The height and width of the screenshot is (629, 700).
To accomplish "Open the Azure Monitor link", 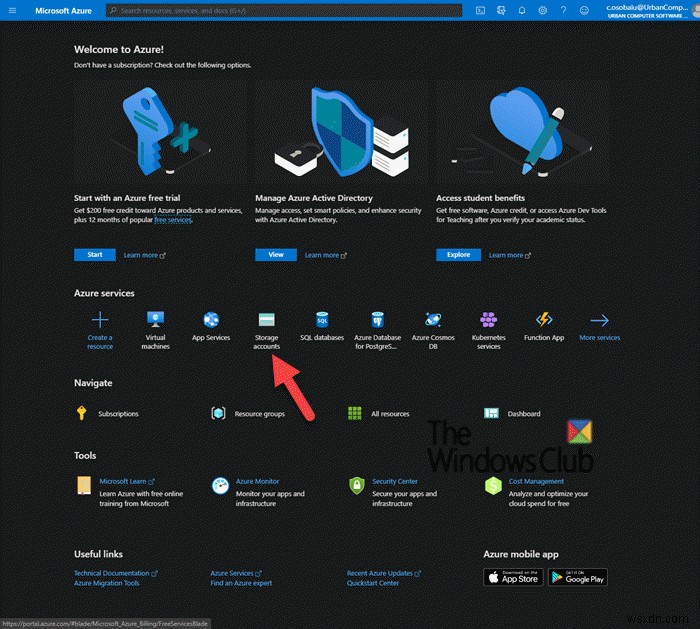I will [x=257, y=481].
